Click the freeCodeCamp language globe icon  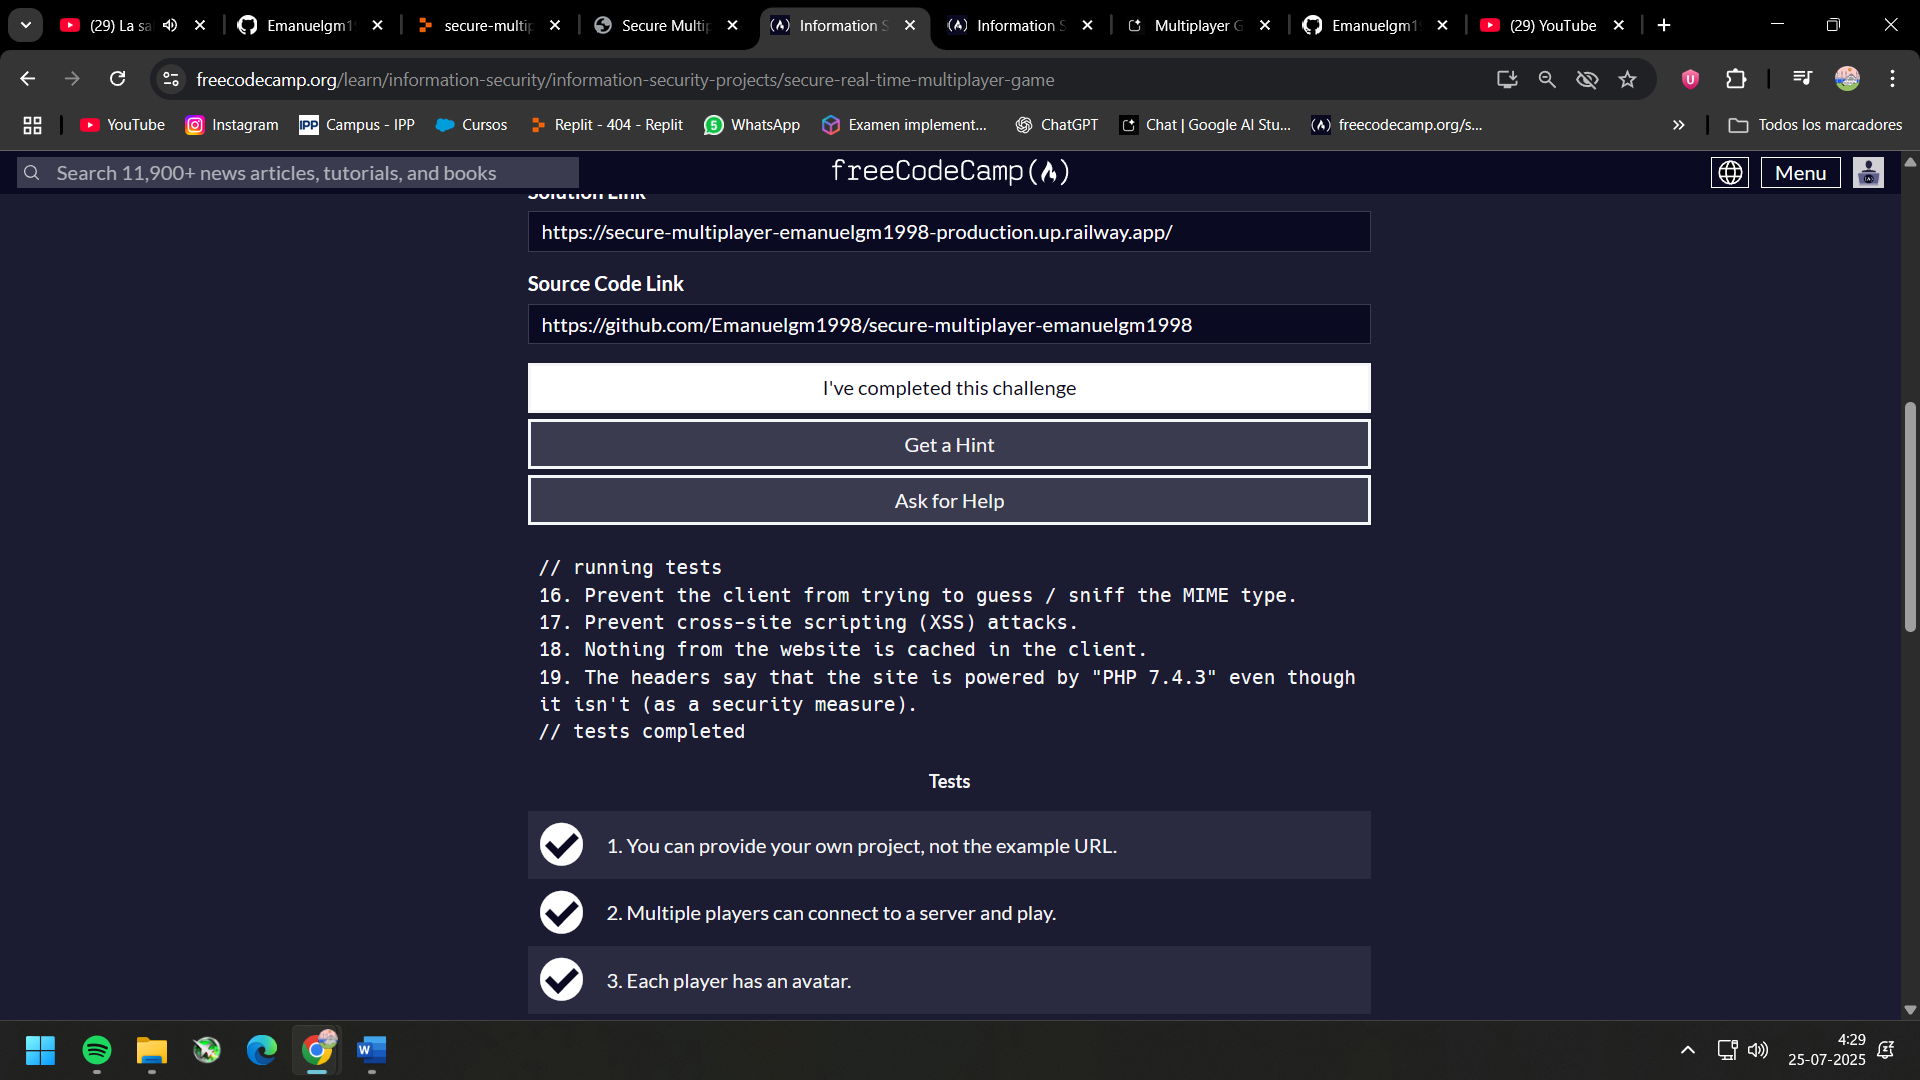(1730, 173)
